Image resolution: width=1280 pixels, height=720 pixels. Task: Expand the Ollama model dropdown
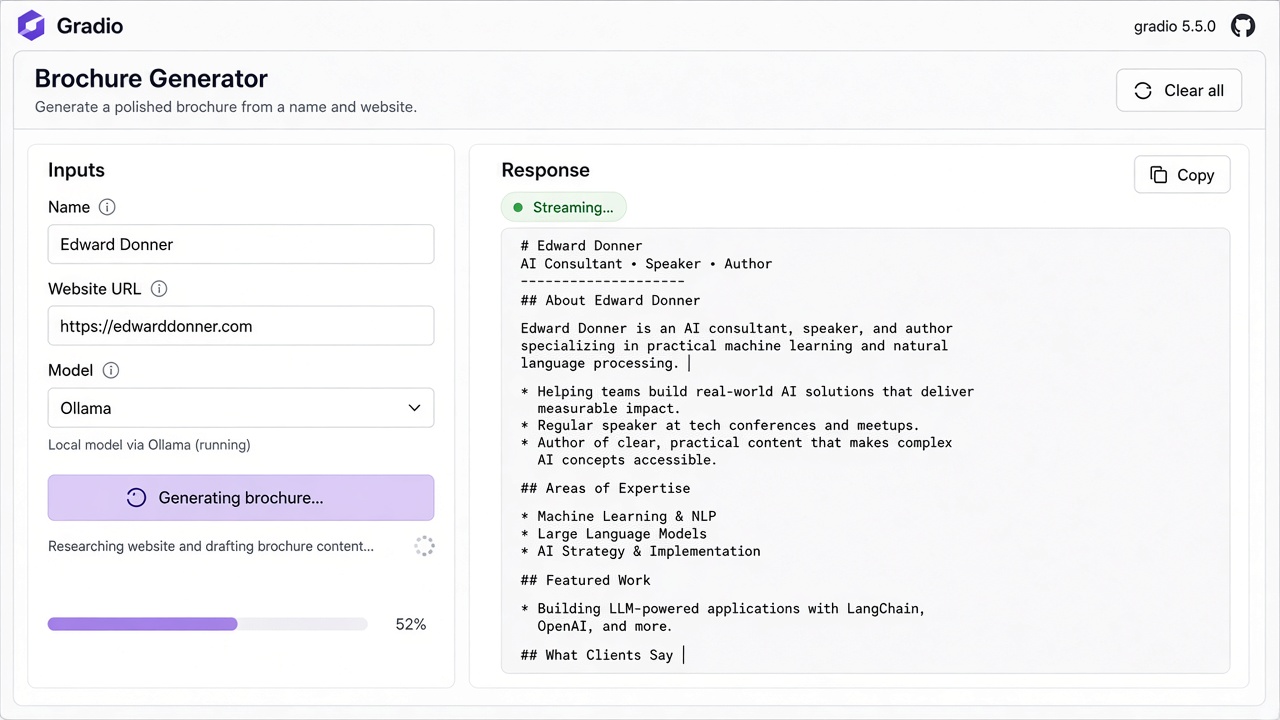241,408
